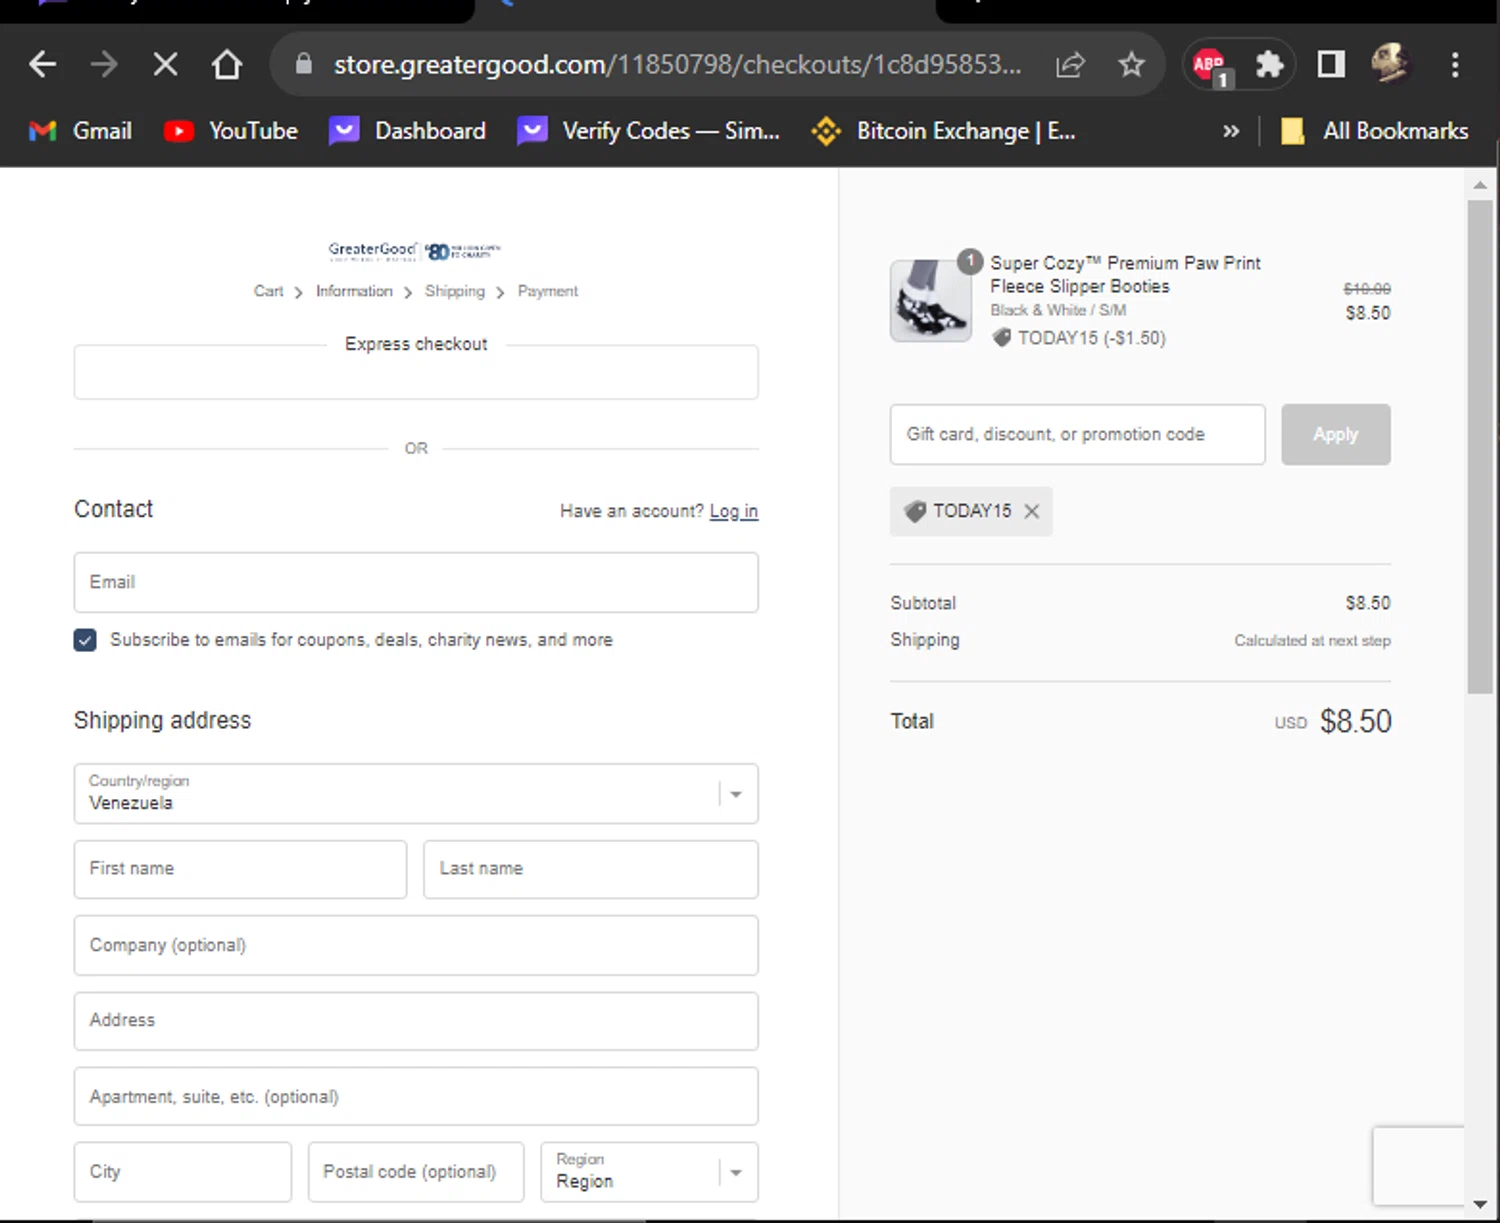Click the slipper booties product thumbnail
This screenshot has width=1500, height=1223.
tap(930, 301)
